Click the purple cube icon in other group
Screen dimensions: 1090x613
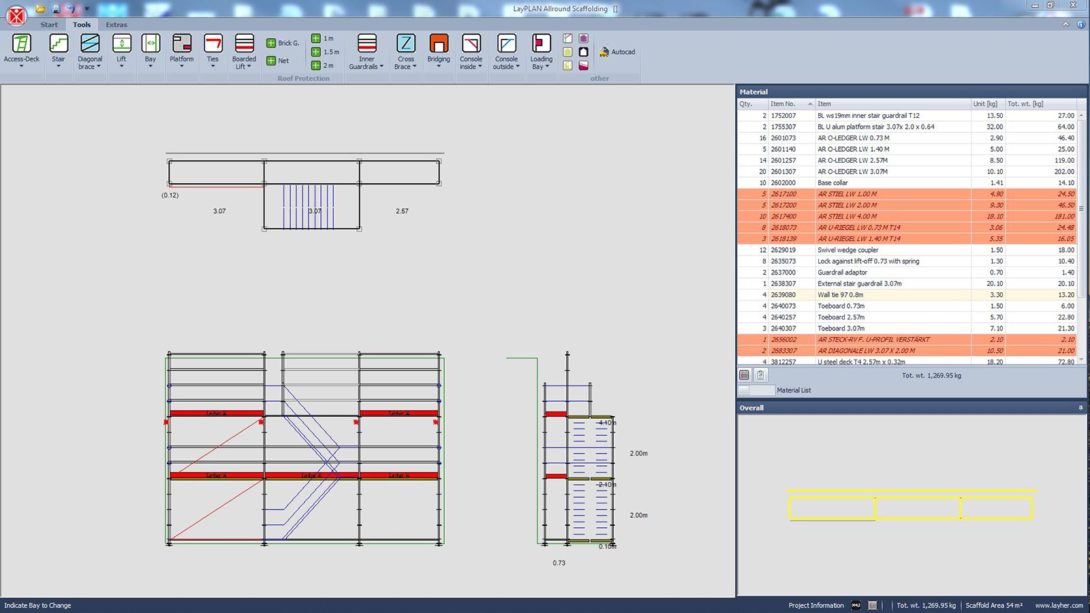[583, 38]
